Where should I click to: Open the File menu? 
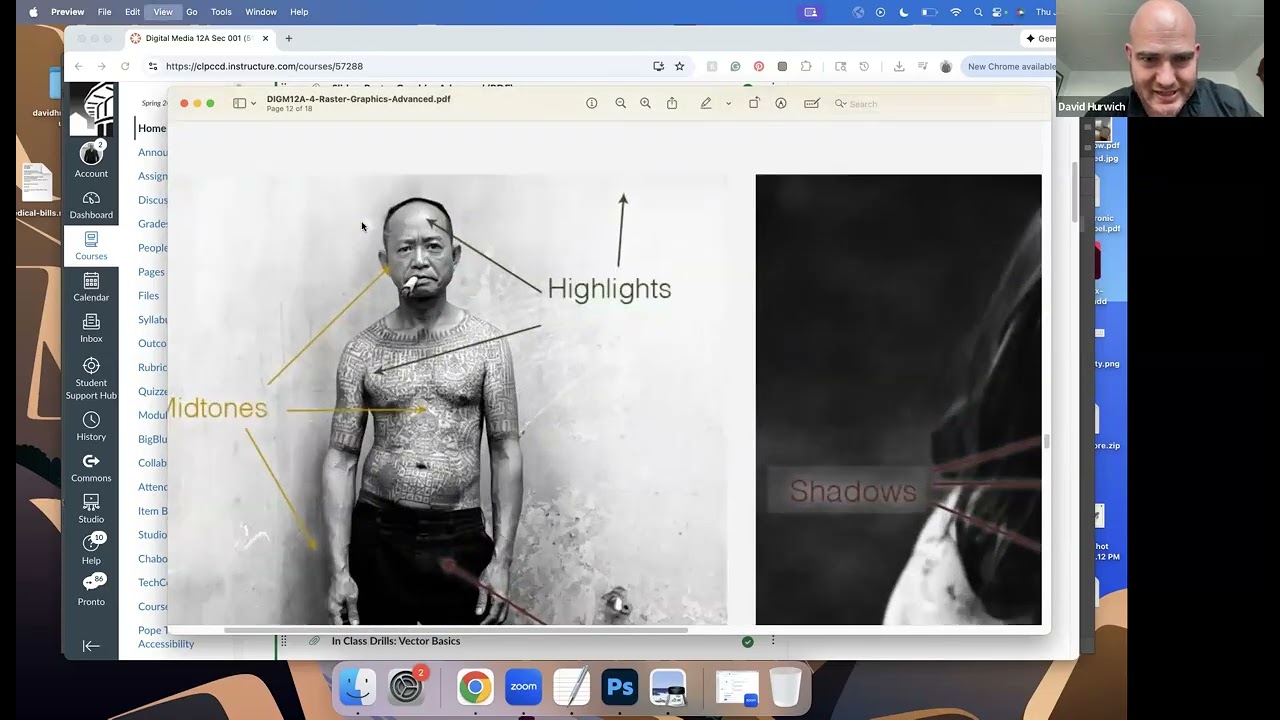coord(104,12)
